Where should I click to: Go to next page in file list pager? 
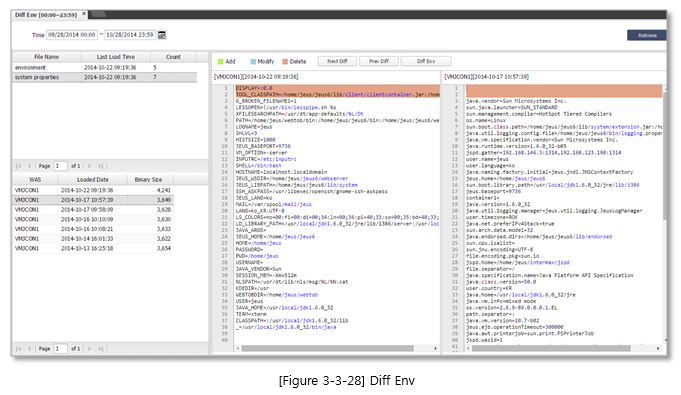89,166
